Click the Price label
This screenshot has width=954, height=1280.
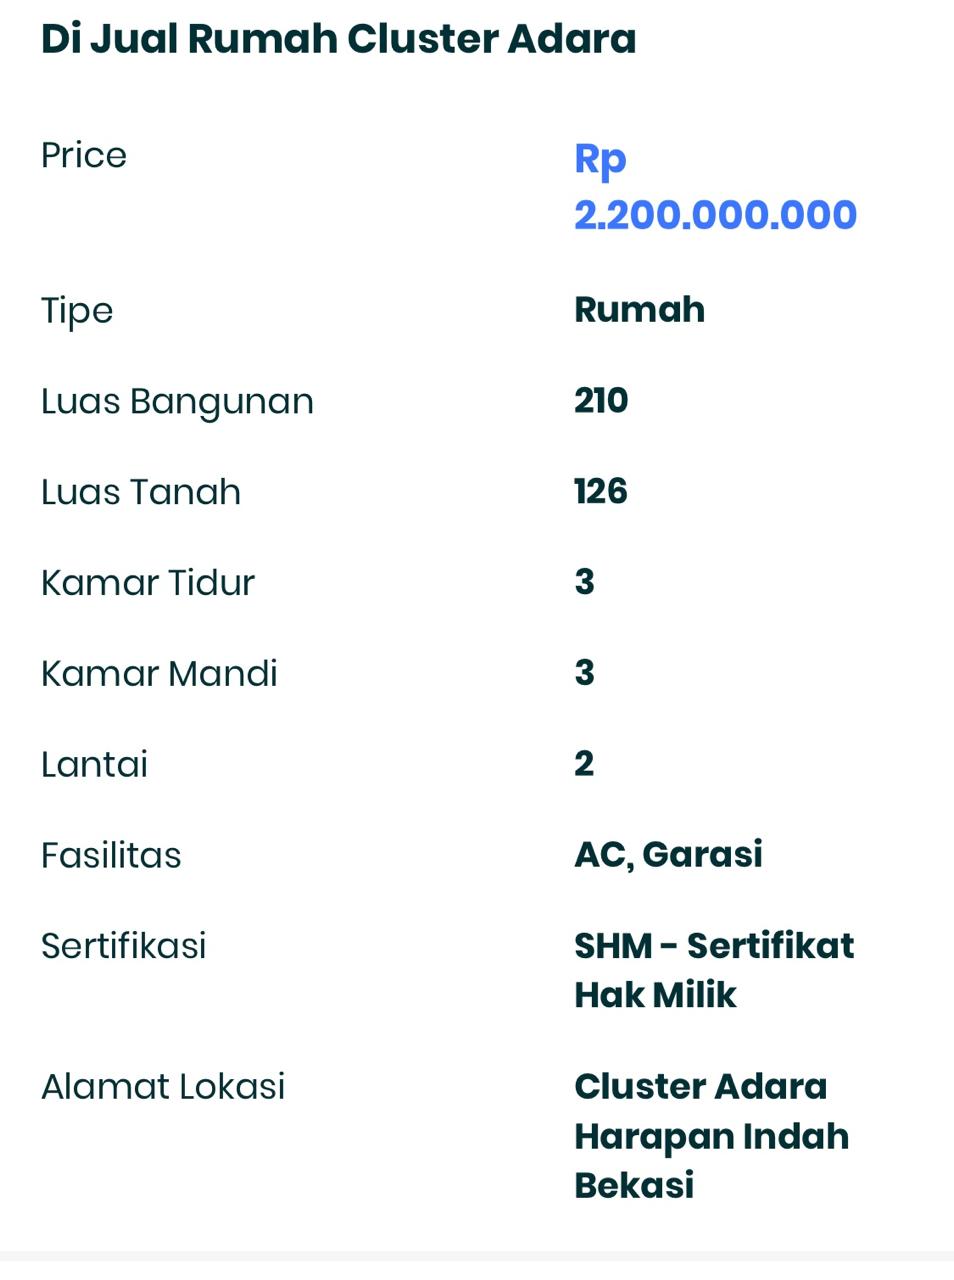(84, 155)
